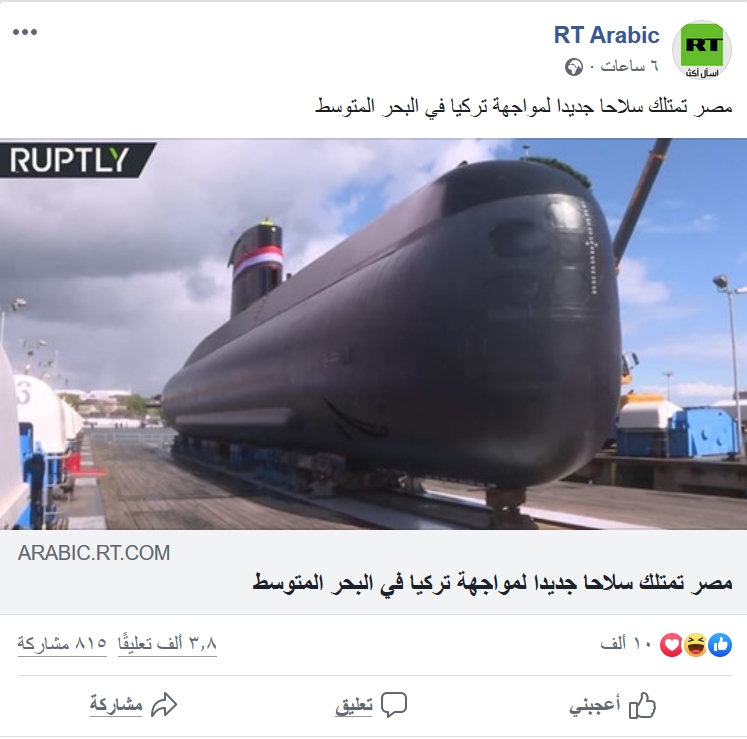
Task: Click the RT Arabic profile picture
Action: (x=701, y=50)
